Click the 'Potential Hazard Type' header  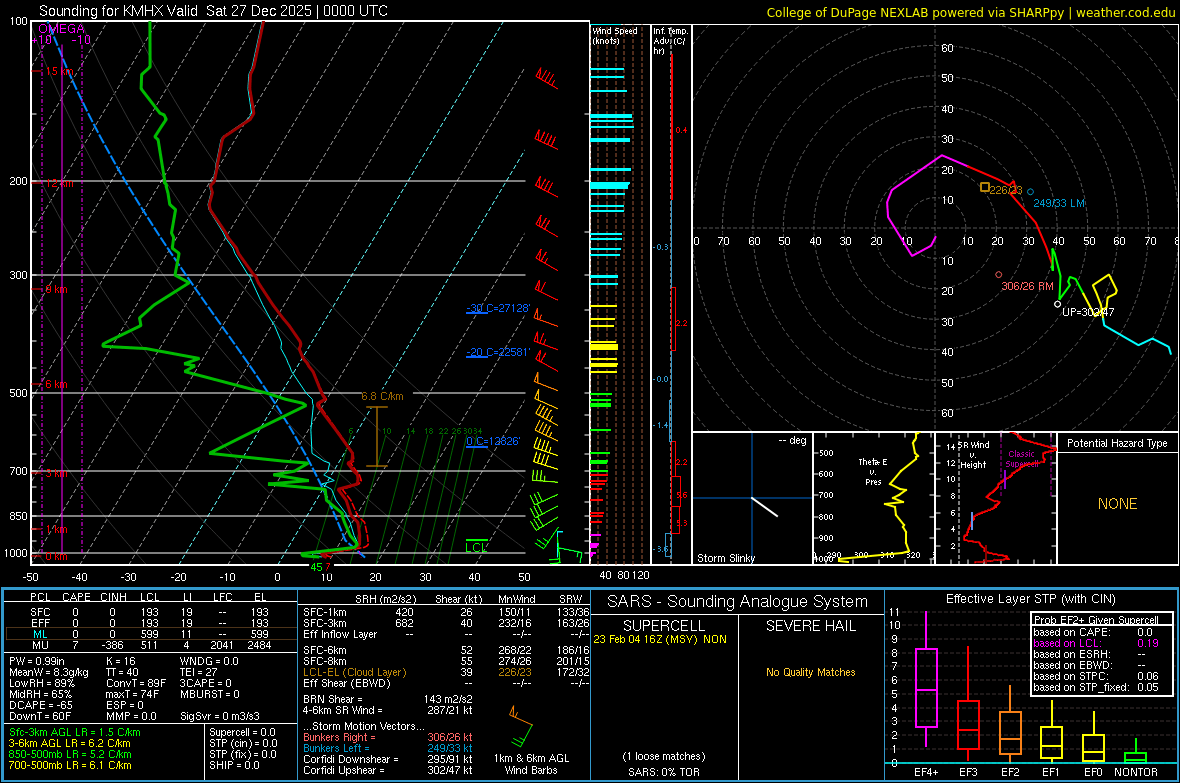[x=1118, y=443]
